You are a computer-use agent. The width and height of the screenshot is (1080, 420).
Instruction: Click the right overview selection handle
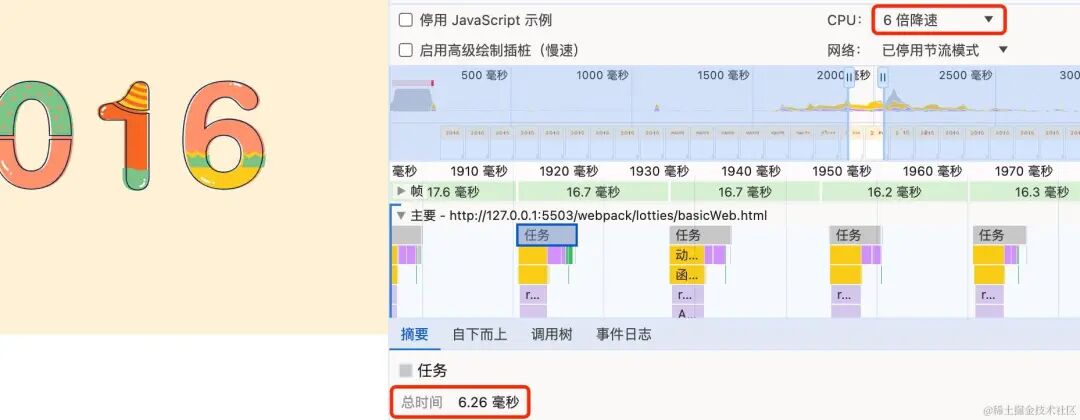click(882, 77)
